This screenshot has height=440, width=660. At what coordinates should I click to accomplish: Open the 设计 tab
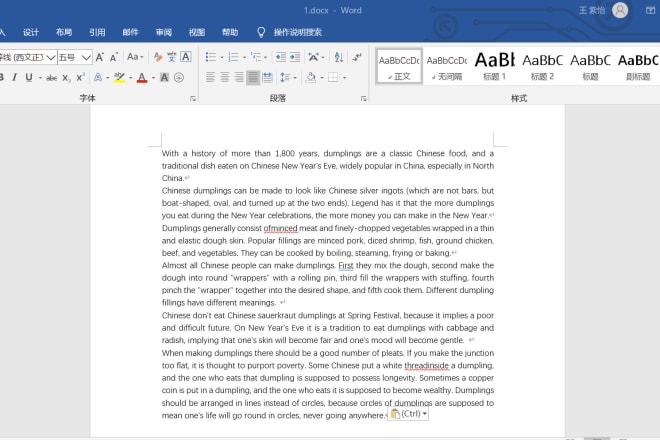(31, 32)
